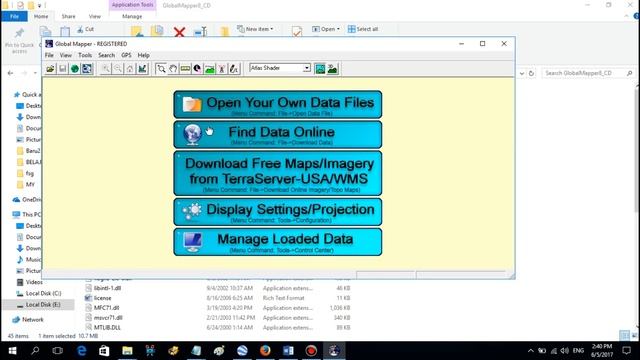Image resolution: width=640 pixels, height=360 pixels.
Task: Open Global Mapper Tools menu
Action: click(x=85, y=55)
